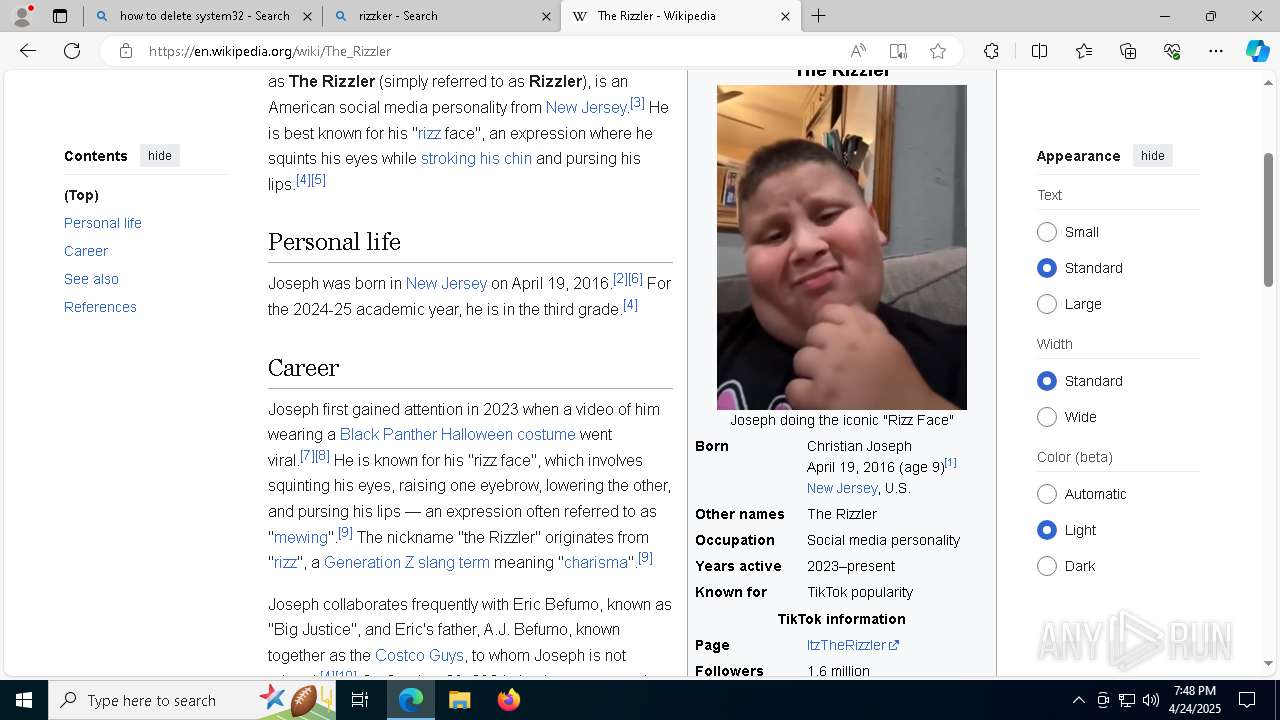Select Standard width option
The width and height of the screenshot is (1280, 720).
[x=1047, y=381]
